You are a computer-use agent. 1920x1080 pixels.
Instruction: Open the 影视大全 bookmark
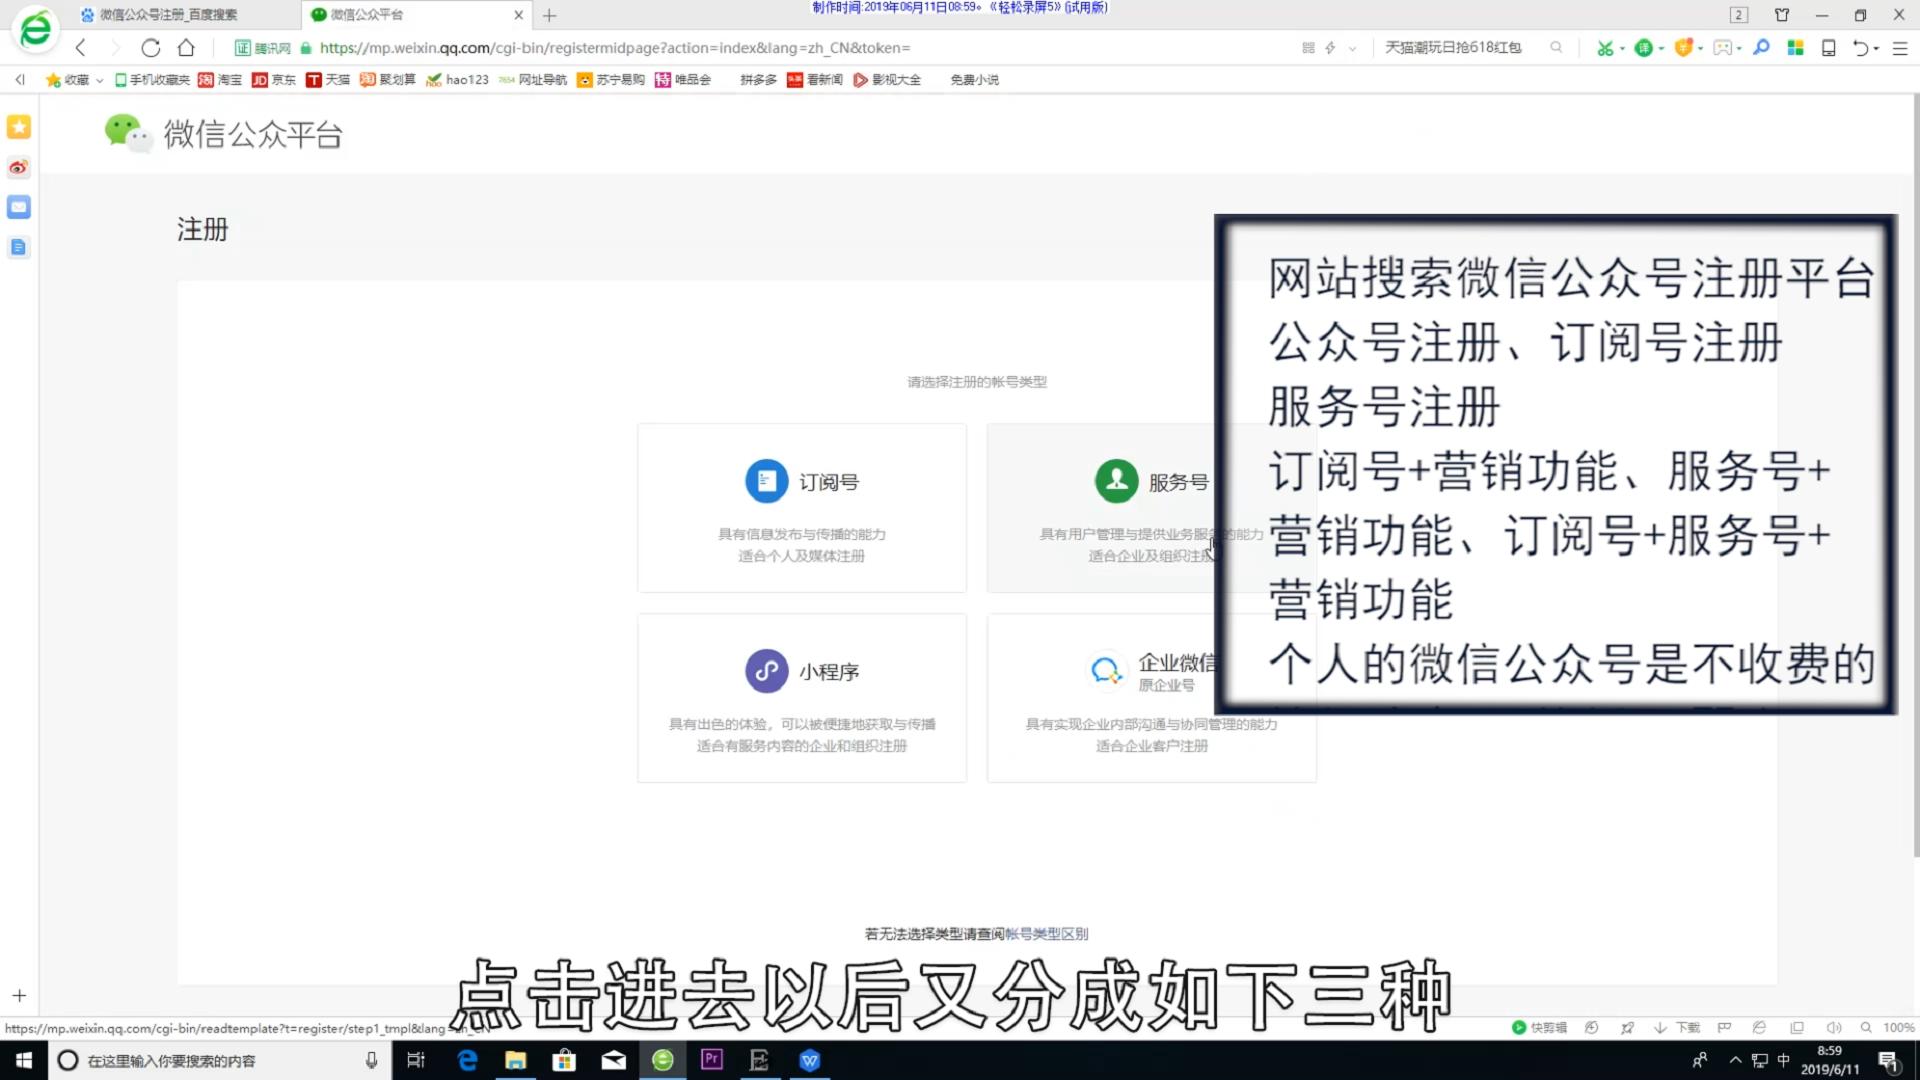[x=887, y=80]
